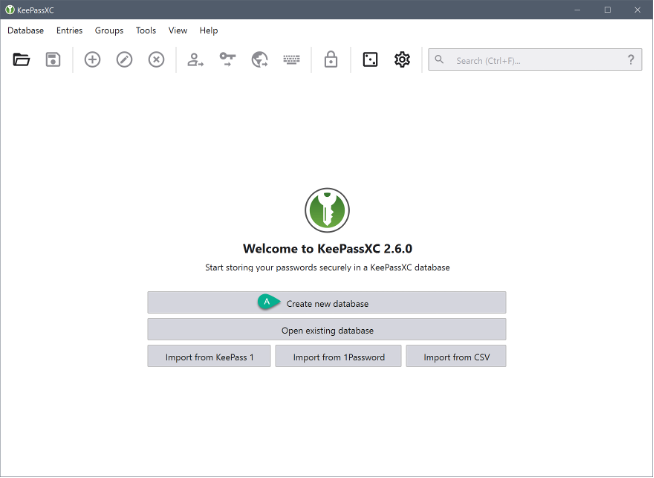654x478 pixels.
Task: Open the Database menu
Action: 25,30
